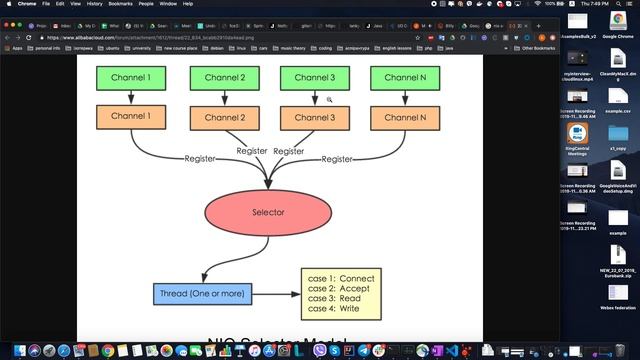Open the Bookmarks menu

tap(120, 4)
